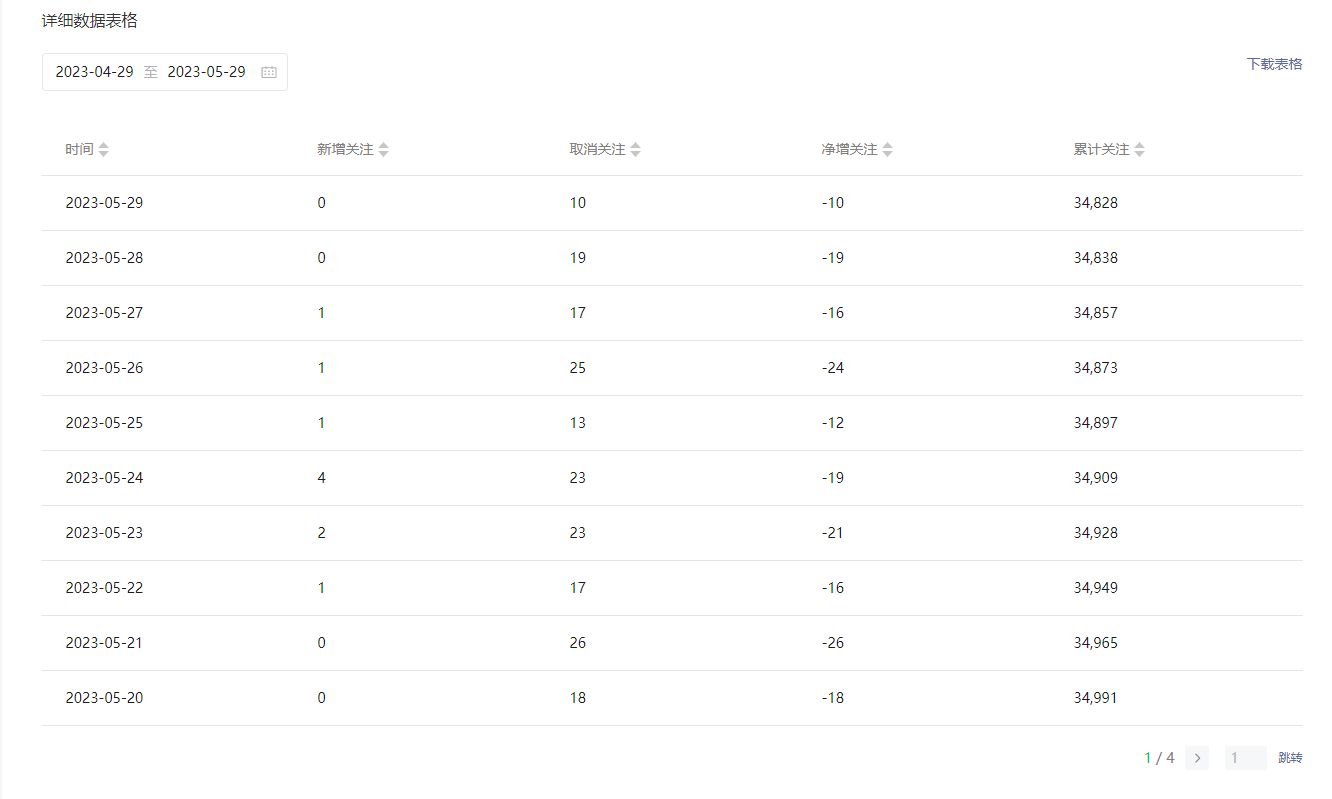
Task: Click 下载表格 download link
Action: (x=1274, y=64)
